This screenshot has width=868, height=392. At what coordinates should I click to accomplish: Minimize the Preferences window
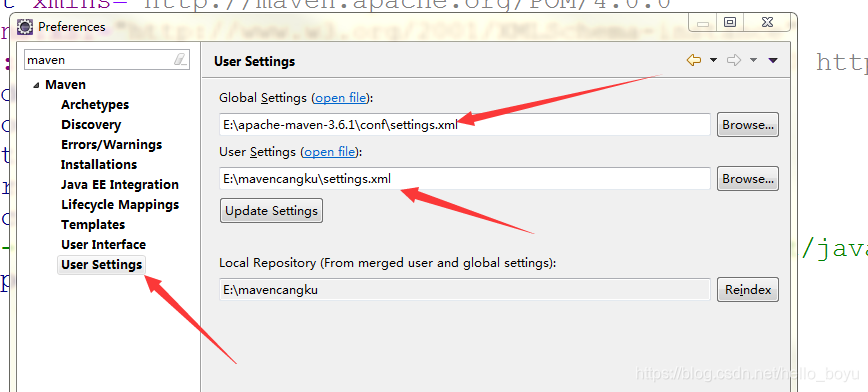point(703,23)
